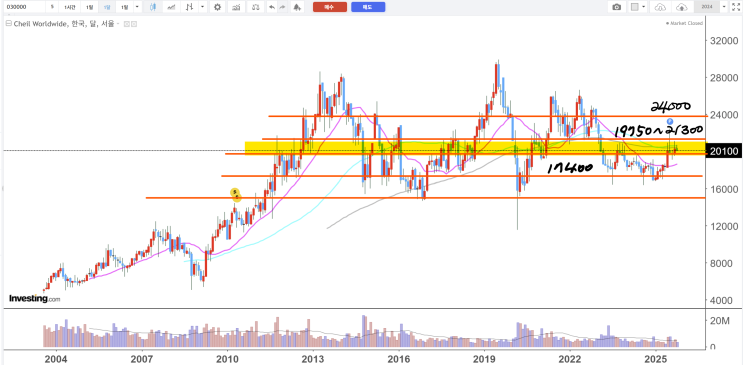Click the 20100 current price label

tap(723, 151)
